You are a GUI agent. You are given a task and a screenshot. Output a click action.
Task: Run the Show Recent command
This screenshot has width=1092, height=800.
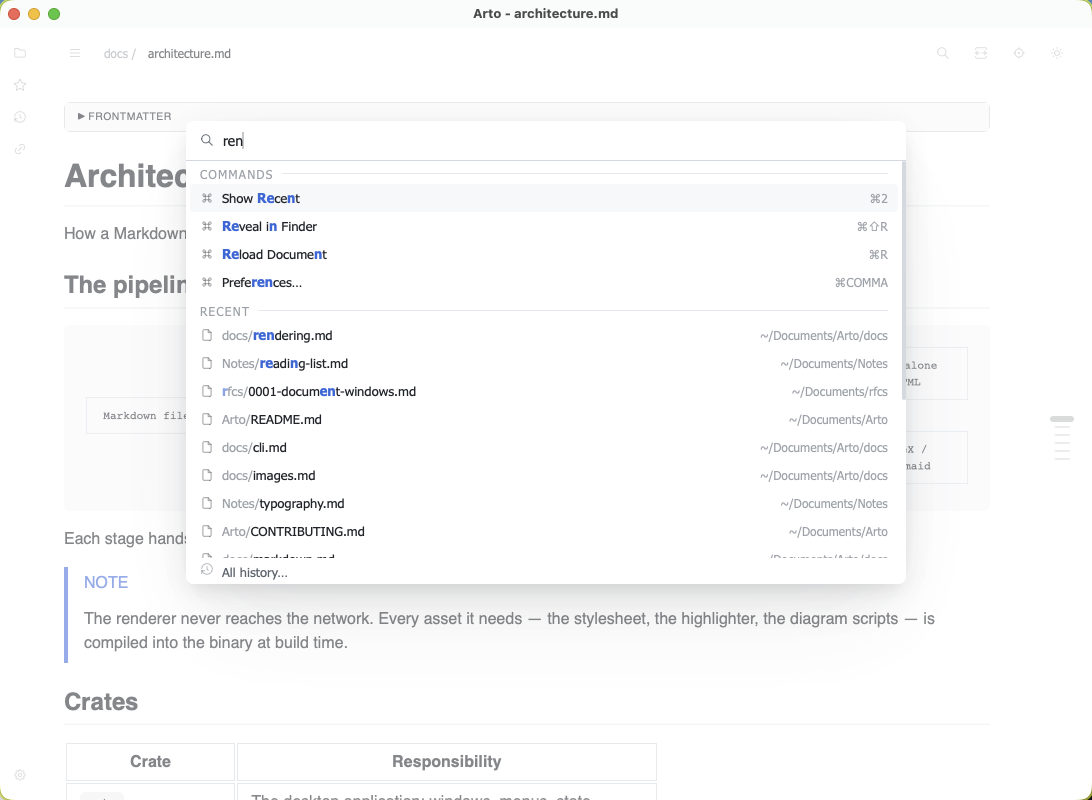[x=544, y=198]
